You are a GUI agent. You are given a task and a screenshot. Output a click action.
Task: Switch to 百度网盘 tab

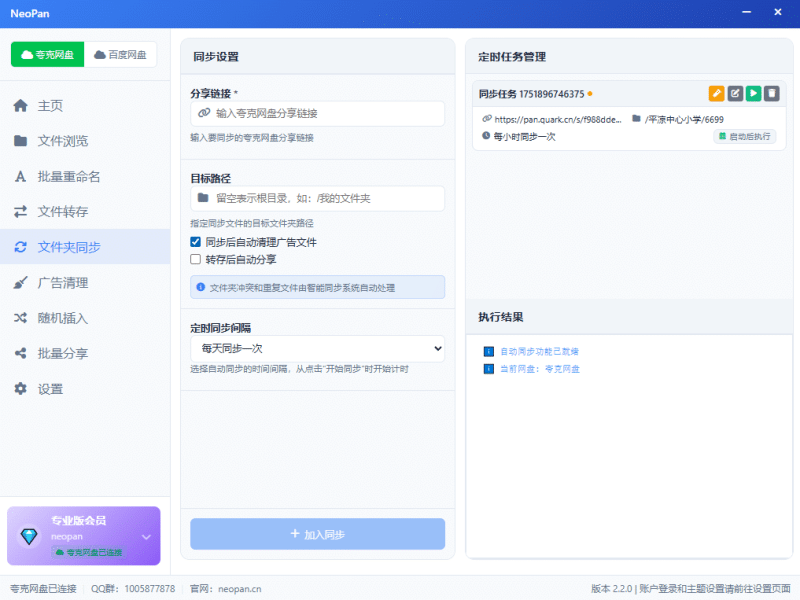coord(120,55)
